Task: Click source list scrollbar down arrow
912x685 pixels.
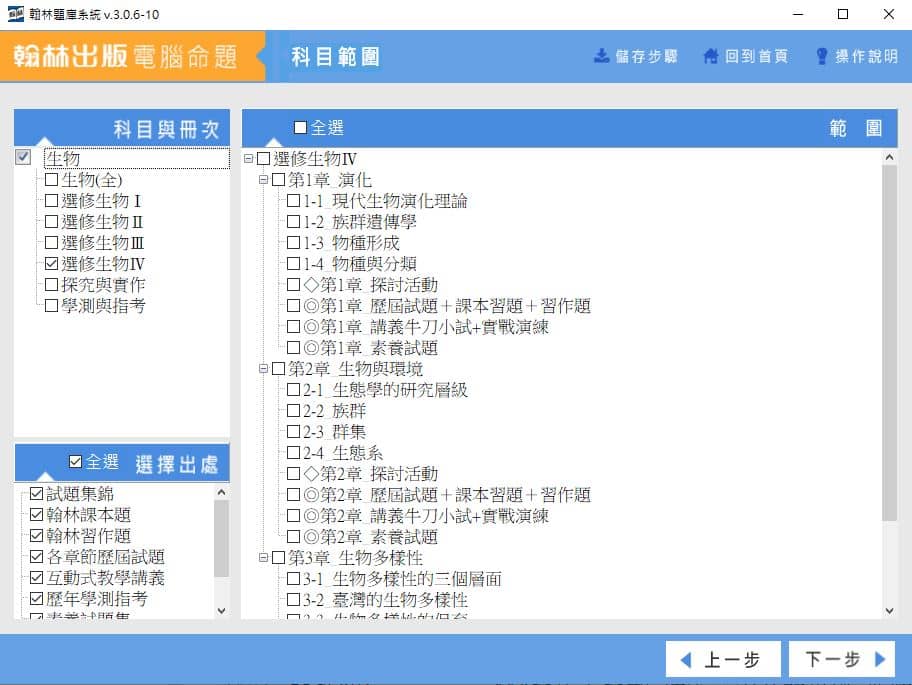Action: coord(222,611)
